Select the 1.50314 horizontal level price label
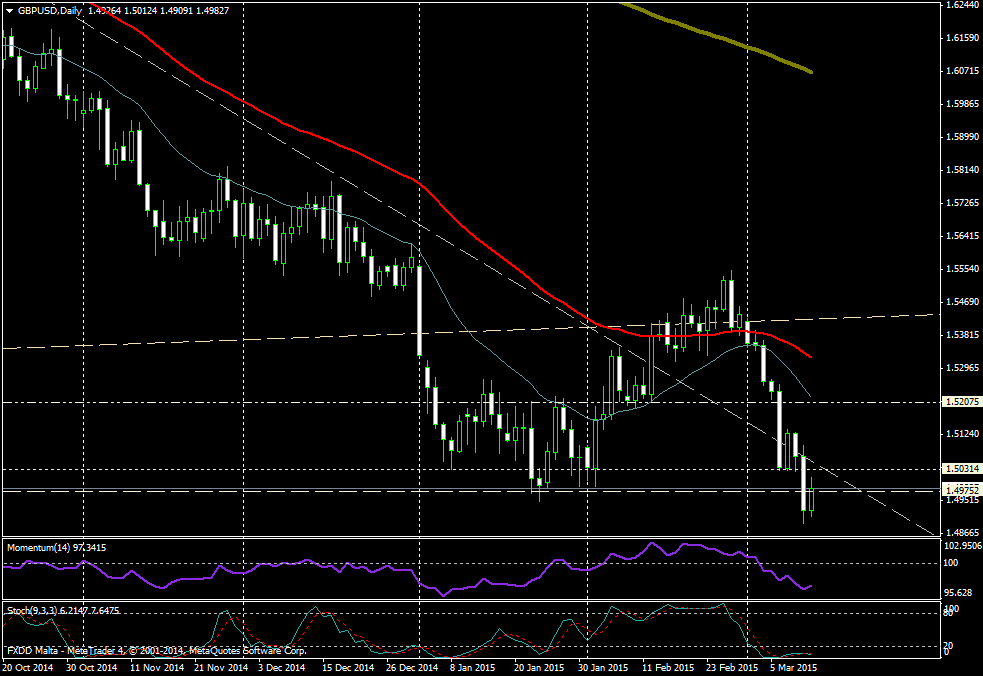Viewport: 983px width, 676px height. (961, 468)
